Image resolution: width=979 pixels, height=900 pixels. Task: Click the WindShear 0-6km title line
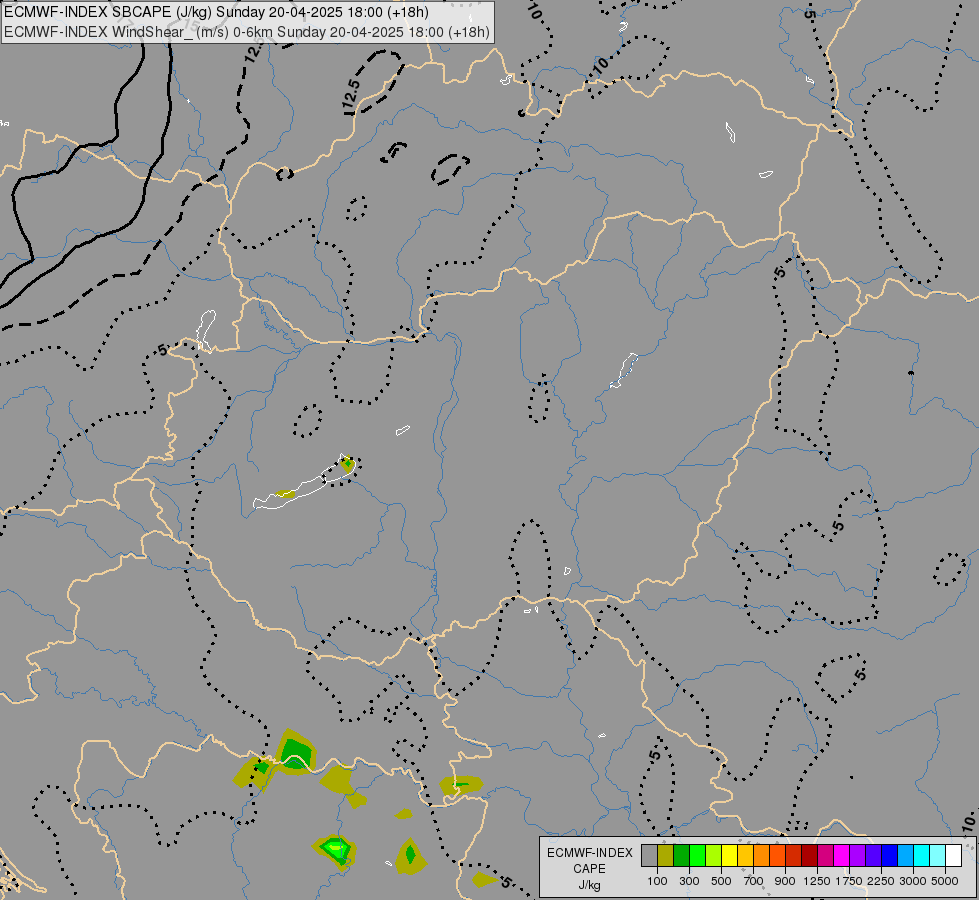pos(247,32)
